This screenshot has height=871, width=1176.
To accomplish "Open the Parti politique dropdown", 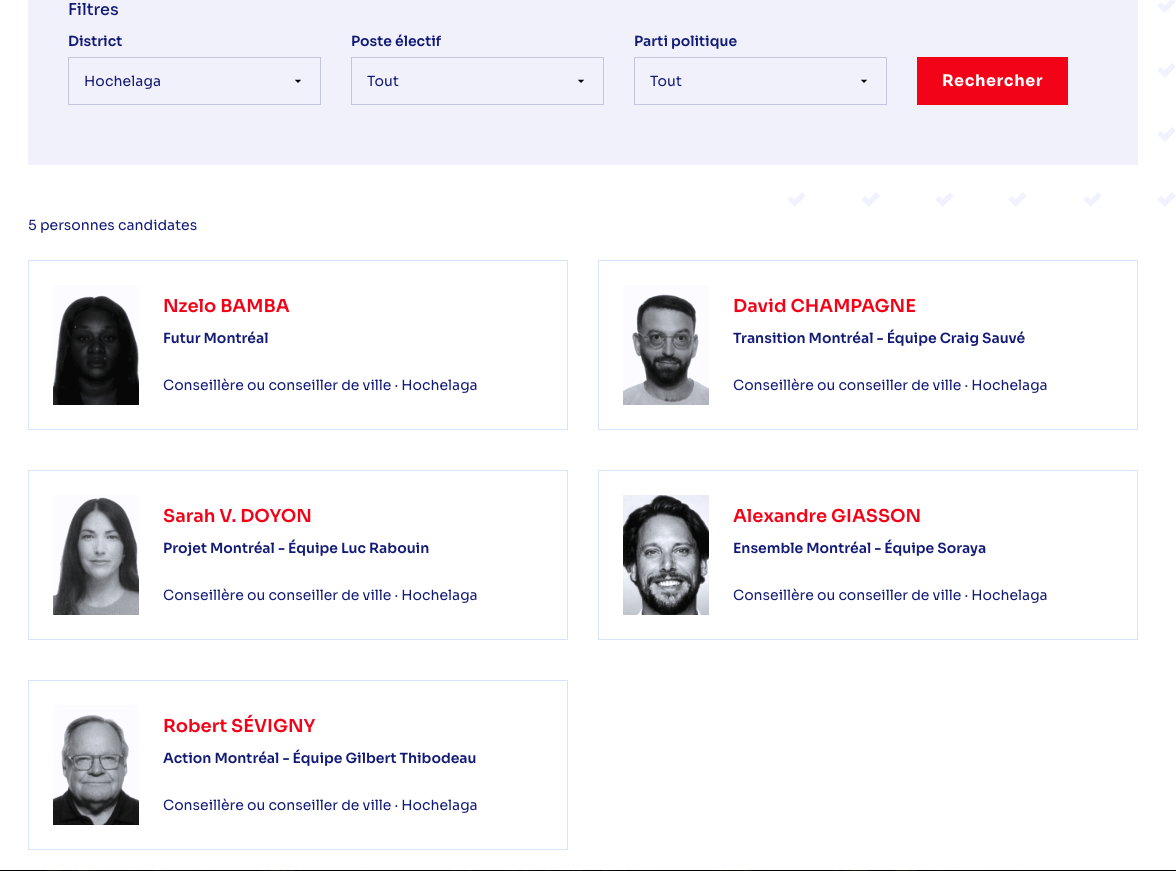I will [x=759, y=81].
